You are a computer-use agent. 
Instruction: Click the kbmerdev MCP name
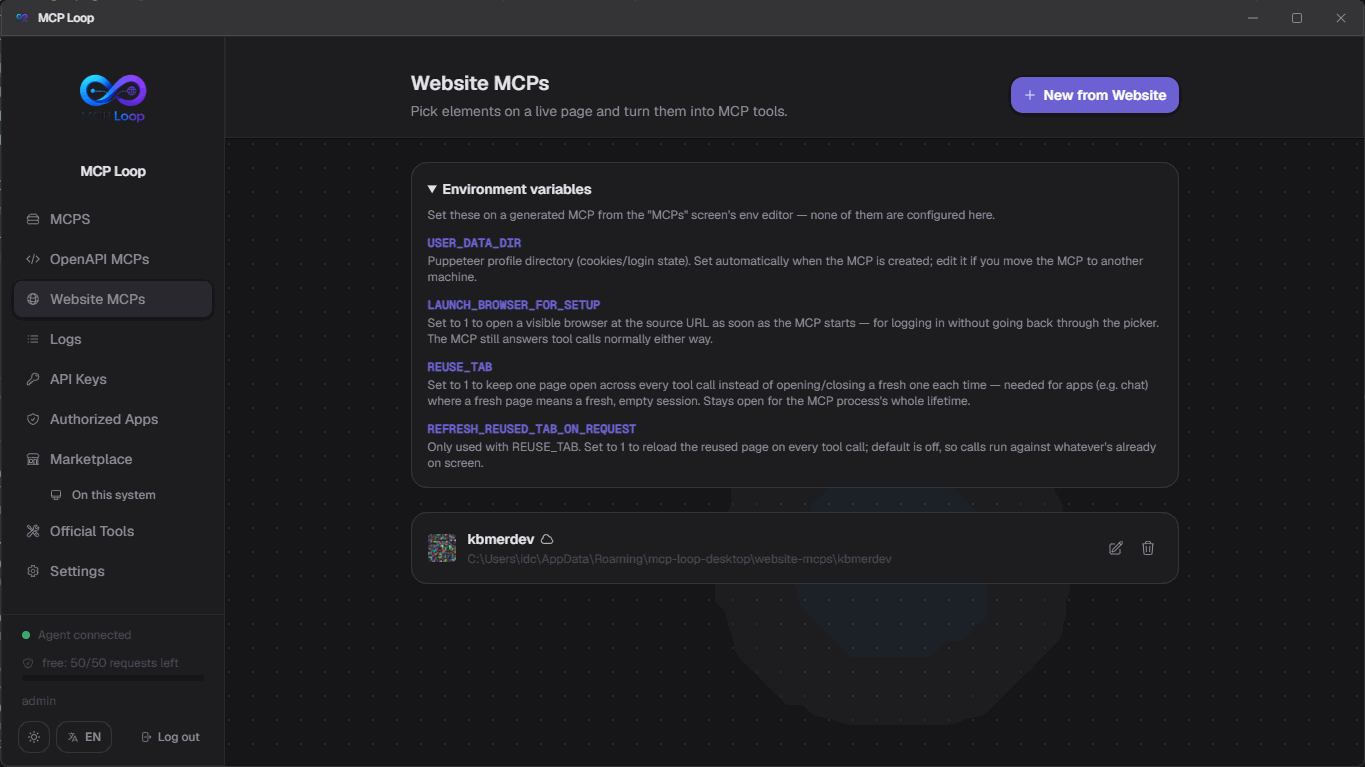[501, 539]
